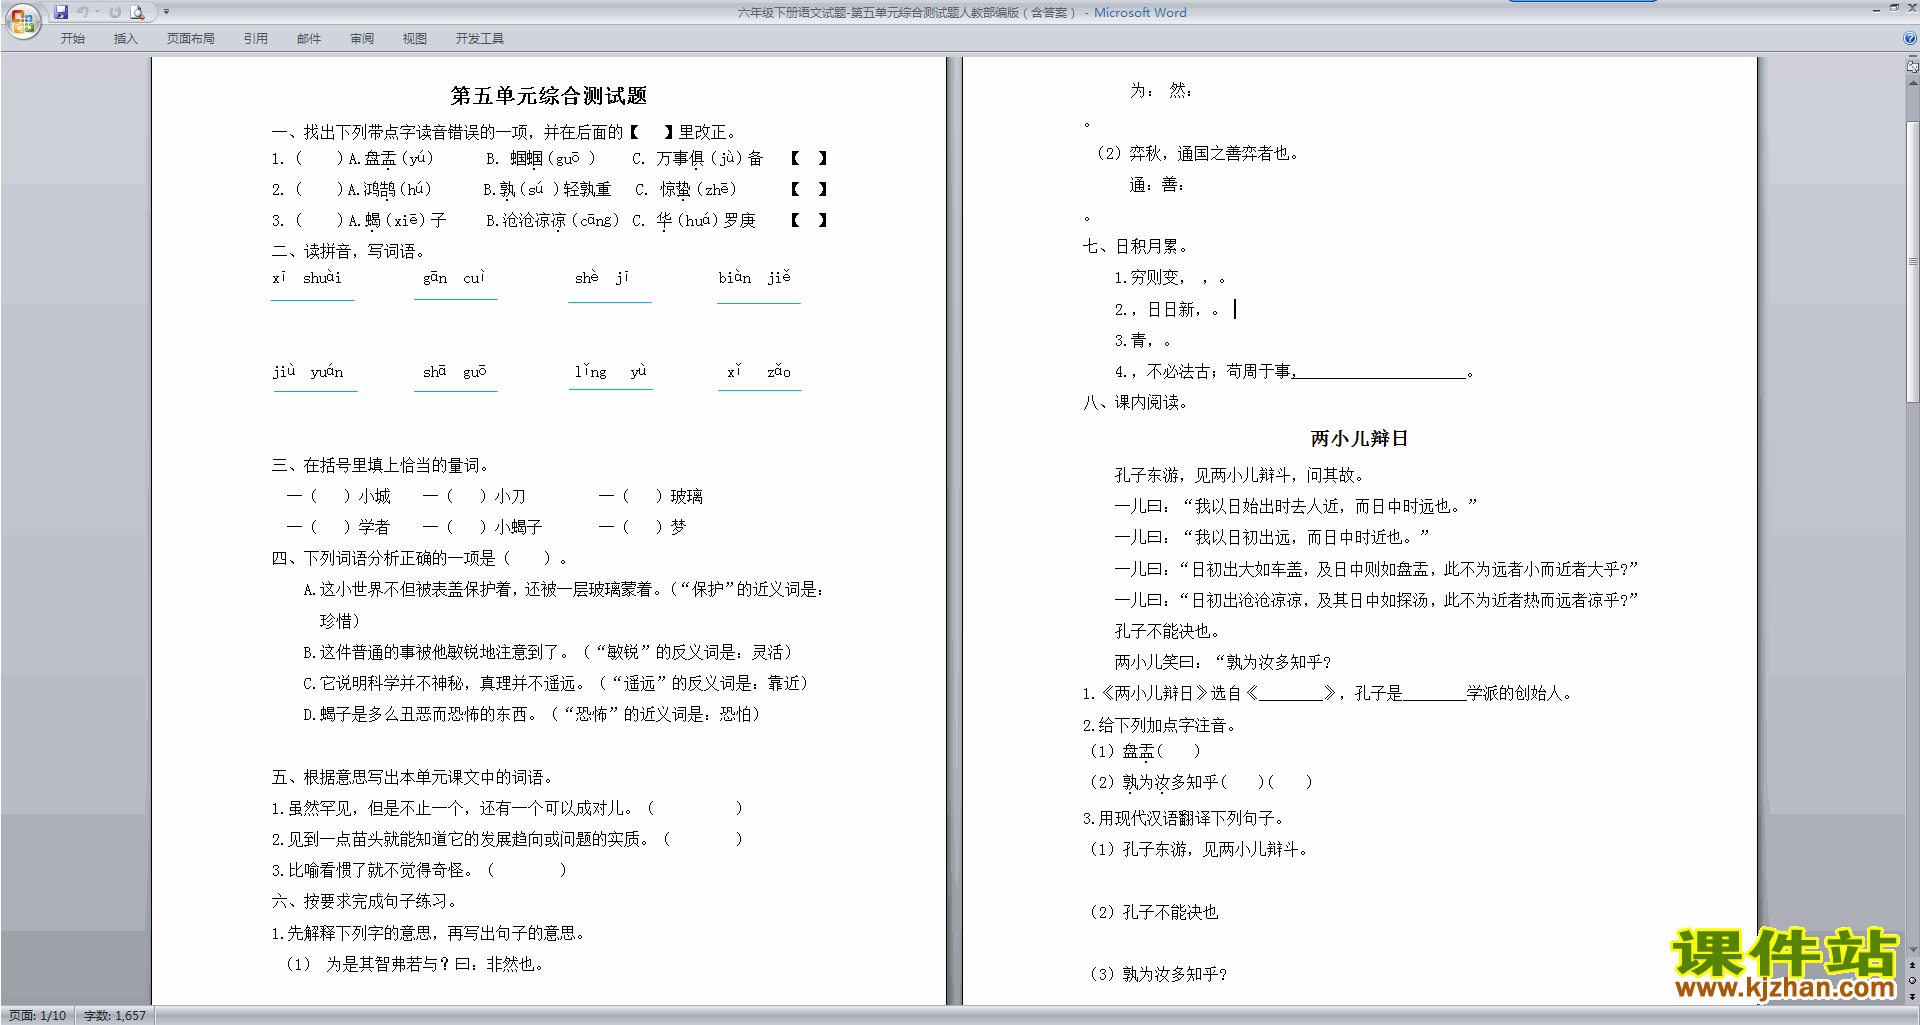Open Customize Quick Access Toolbar dropdown
Screen dimensions: 1920x1025
tap(166, 12)
